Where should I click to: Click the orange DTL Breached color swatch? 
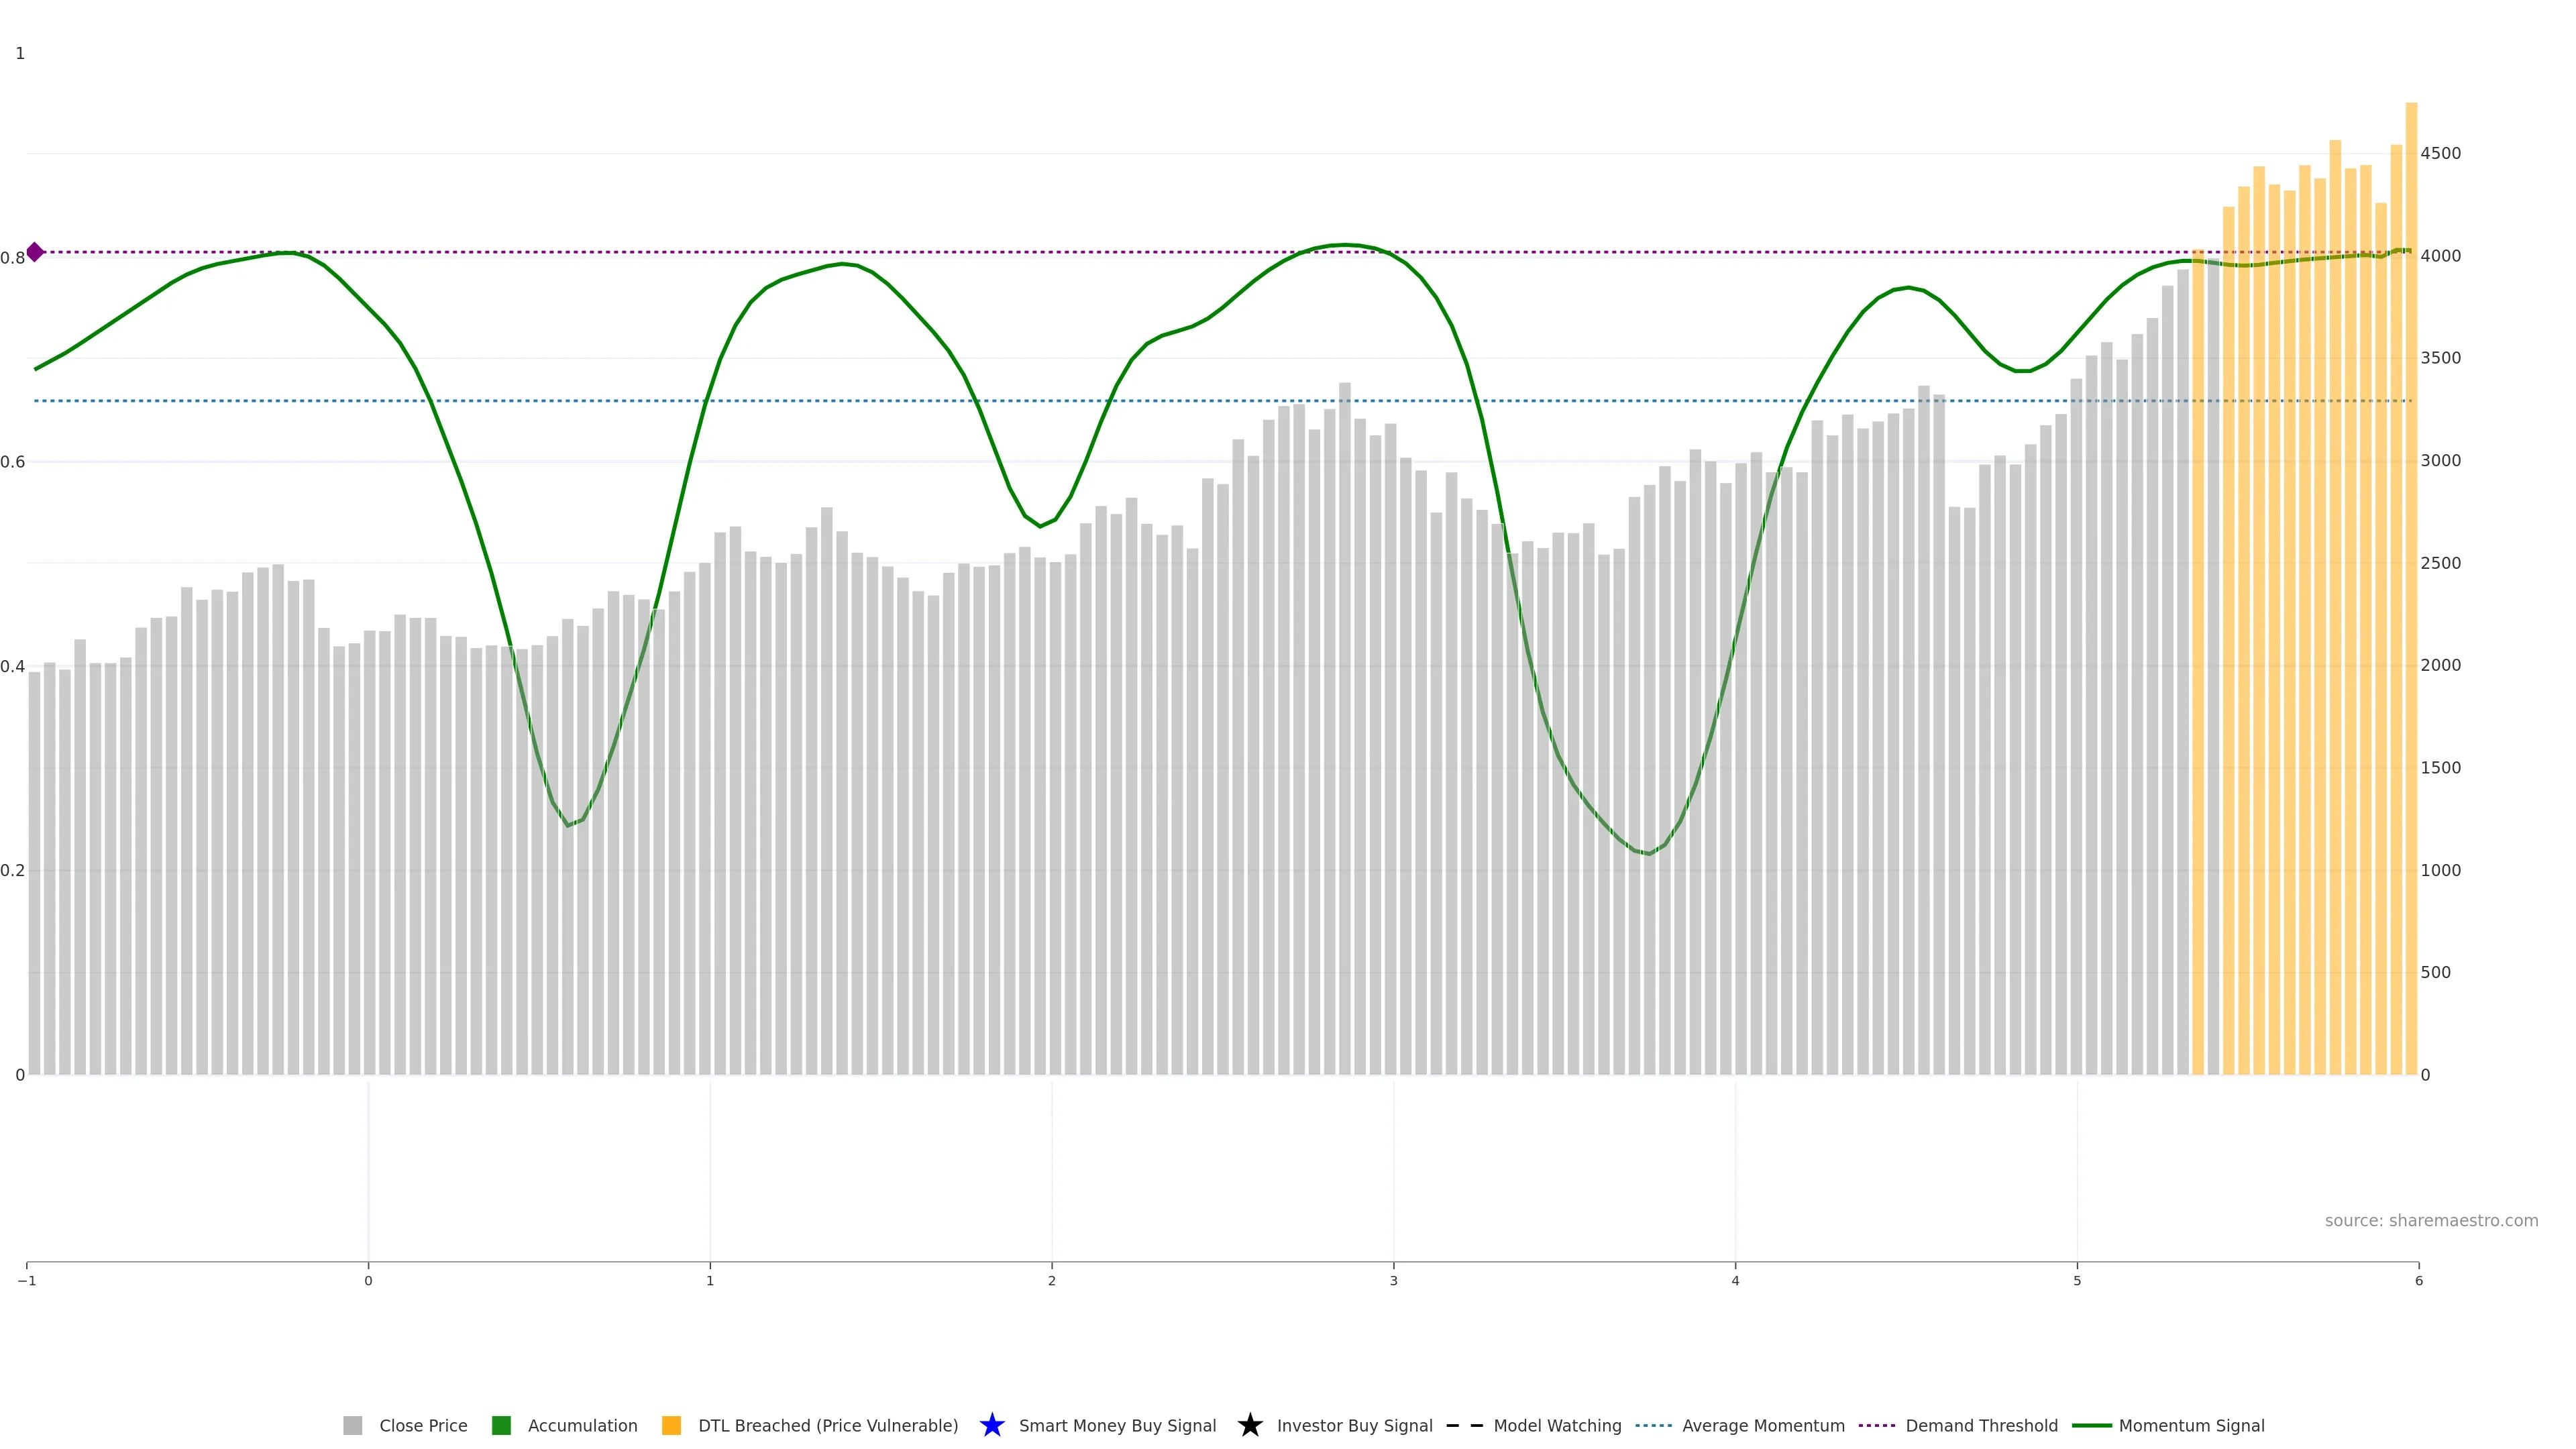point(671,1425)
